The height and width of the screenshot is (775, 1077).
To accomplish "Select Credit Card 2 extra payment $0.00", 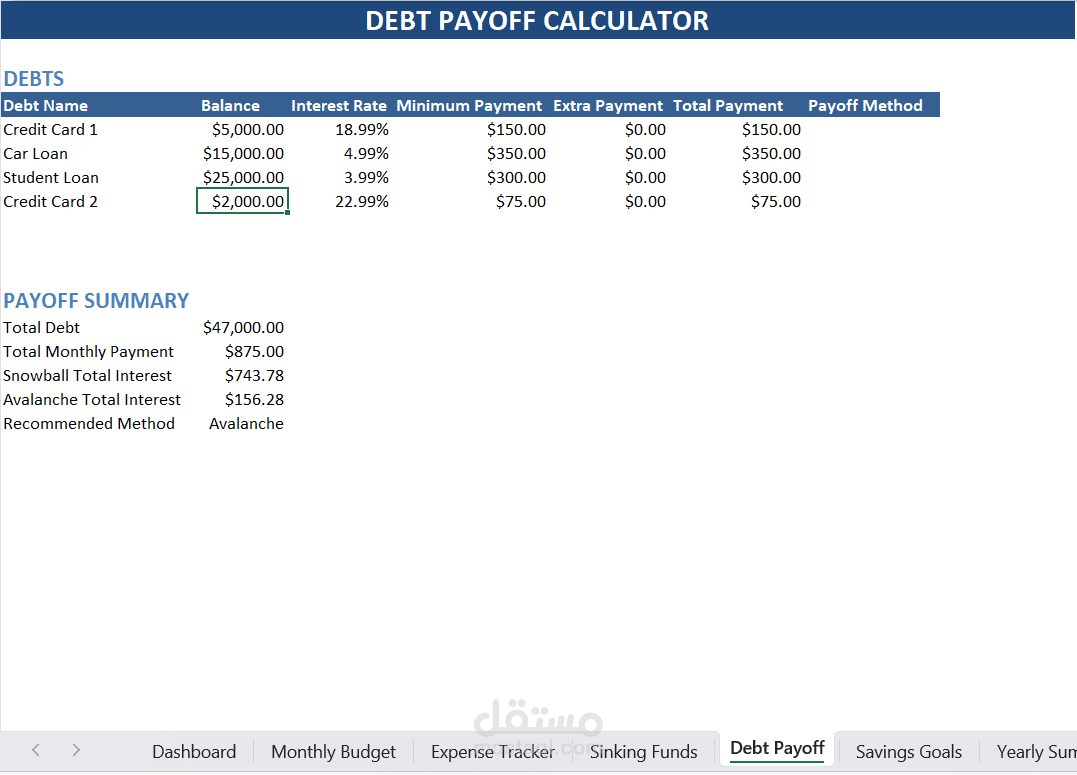I will point(646,202).
